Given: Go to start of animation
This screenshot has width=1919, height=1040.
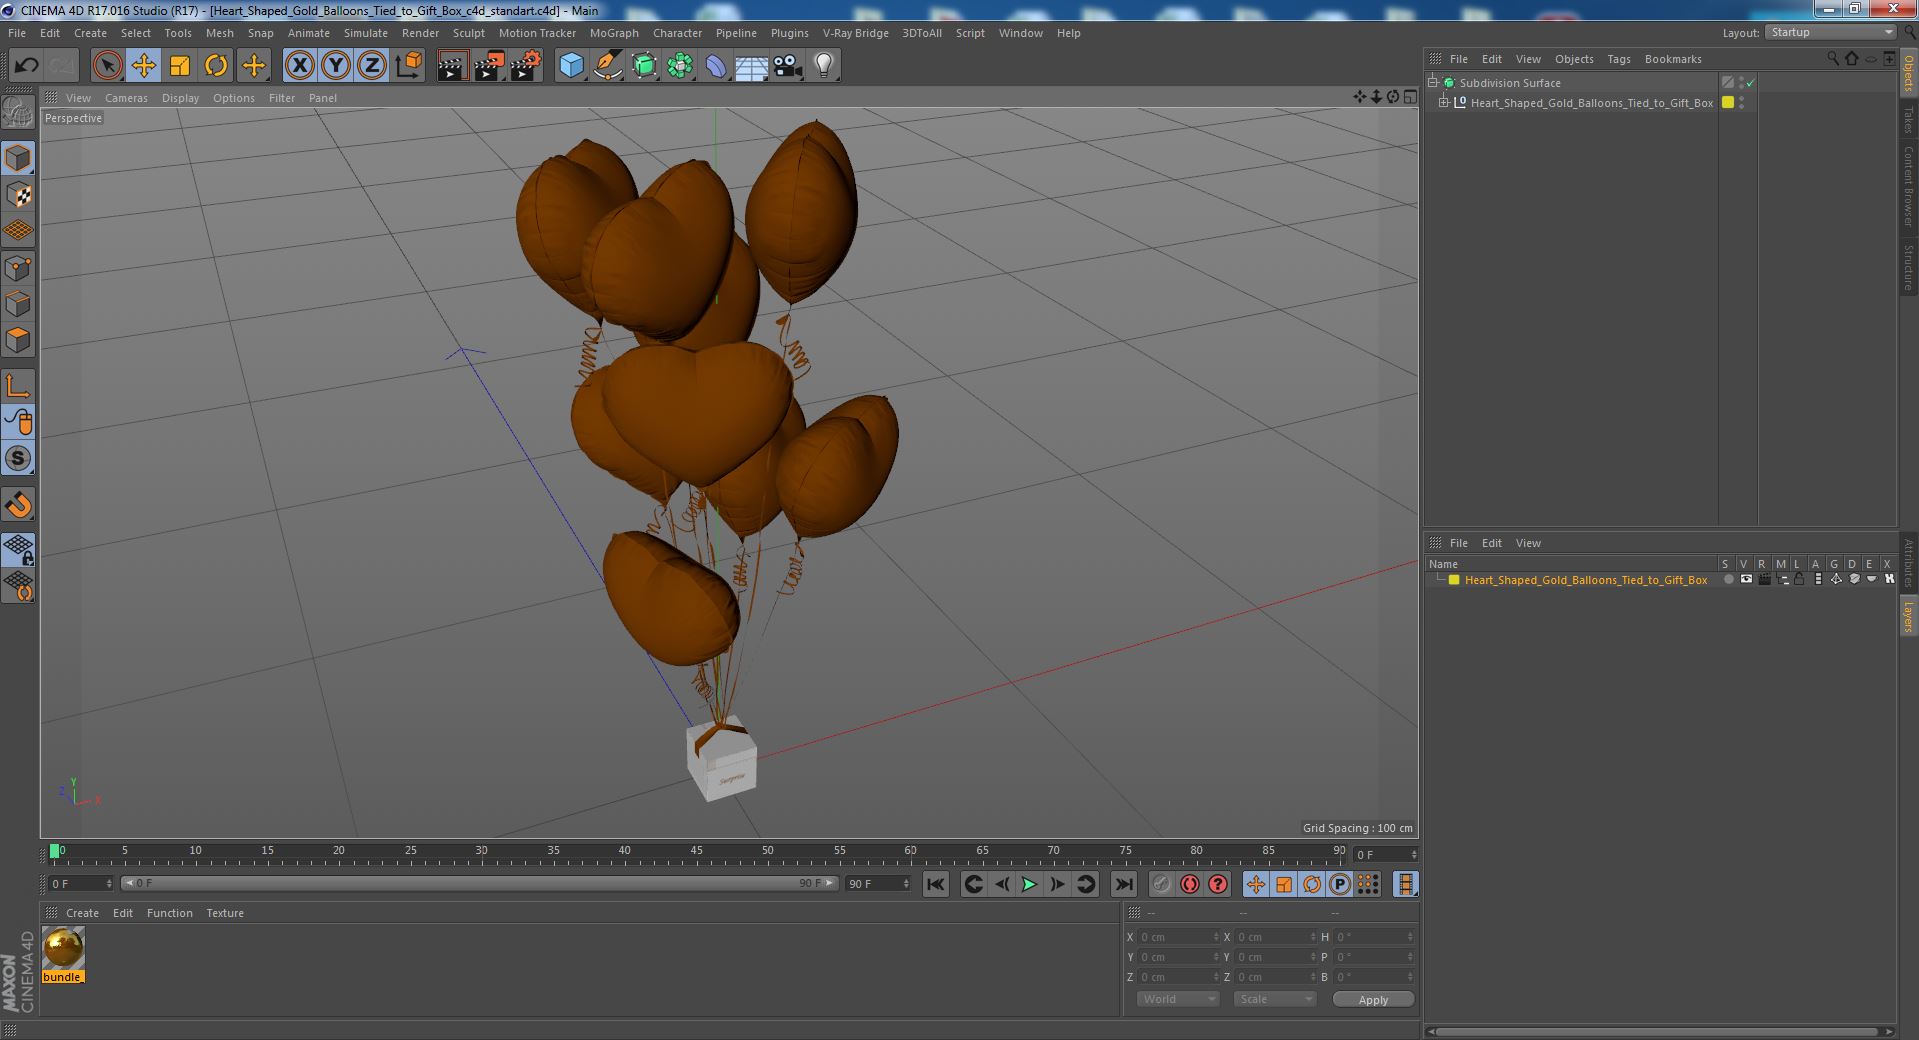Looking at the screenshot, I should point(935,884).
